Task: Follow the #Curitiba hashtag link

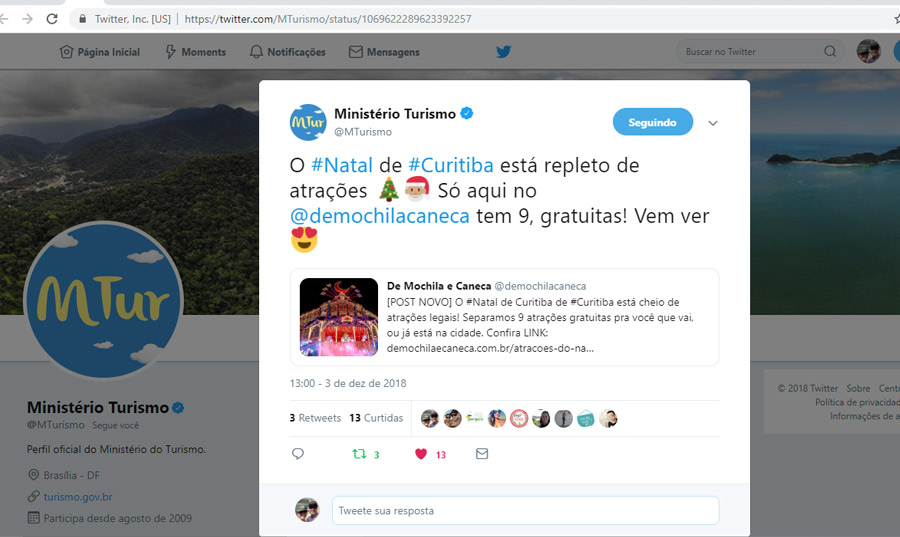Action: click(x=451, y=165)
